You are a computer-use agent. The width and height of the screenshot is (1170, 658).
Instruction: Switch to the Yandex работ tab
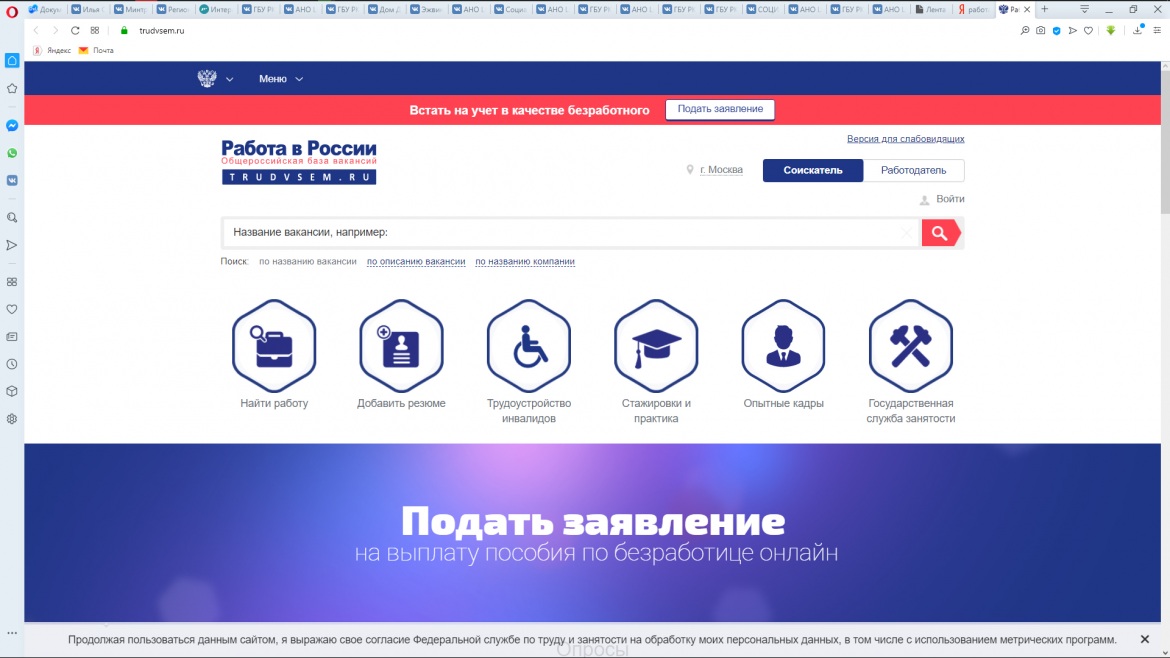(973, 9)
